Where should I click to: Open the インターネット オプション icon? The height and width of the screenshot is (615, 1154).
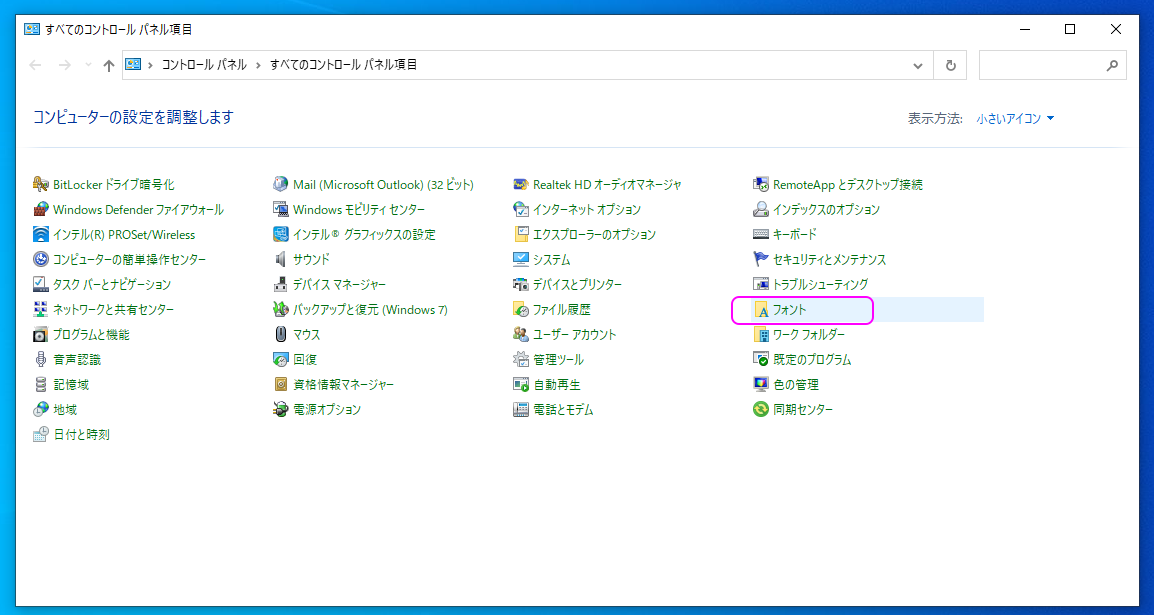(521, 209)
